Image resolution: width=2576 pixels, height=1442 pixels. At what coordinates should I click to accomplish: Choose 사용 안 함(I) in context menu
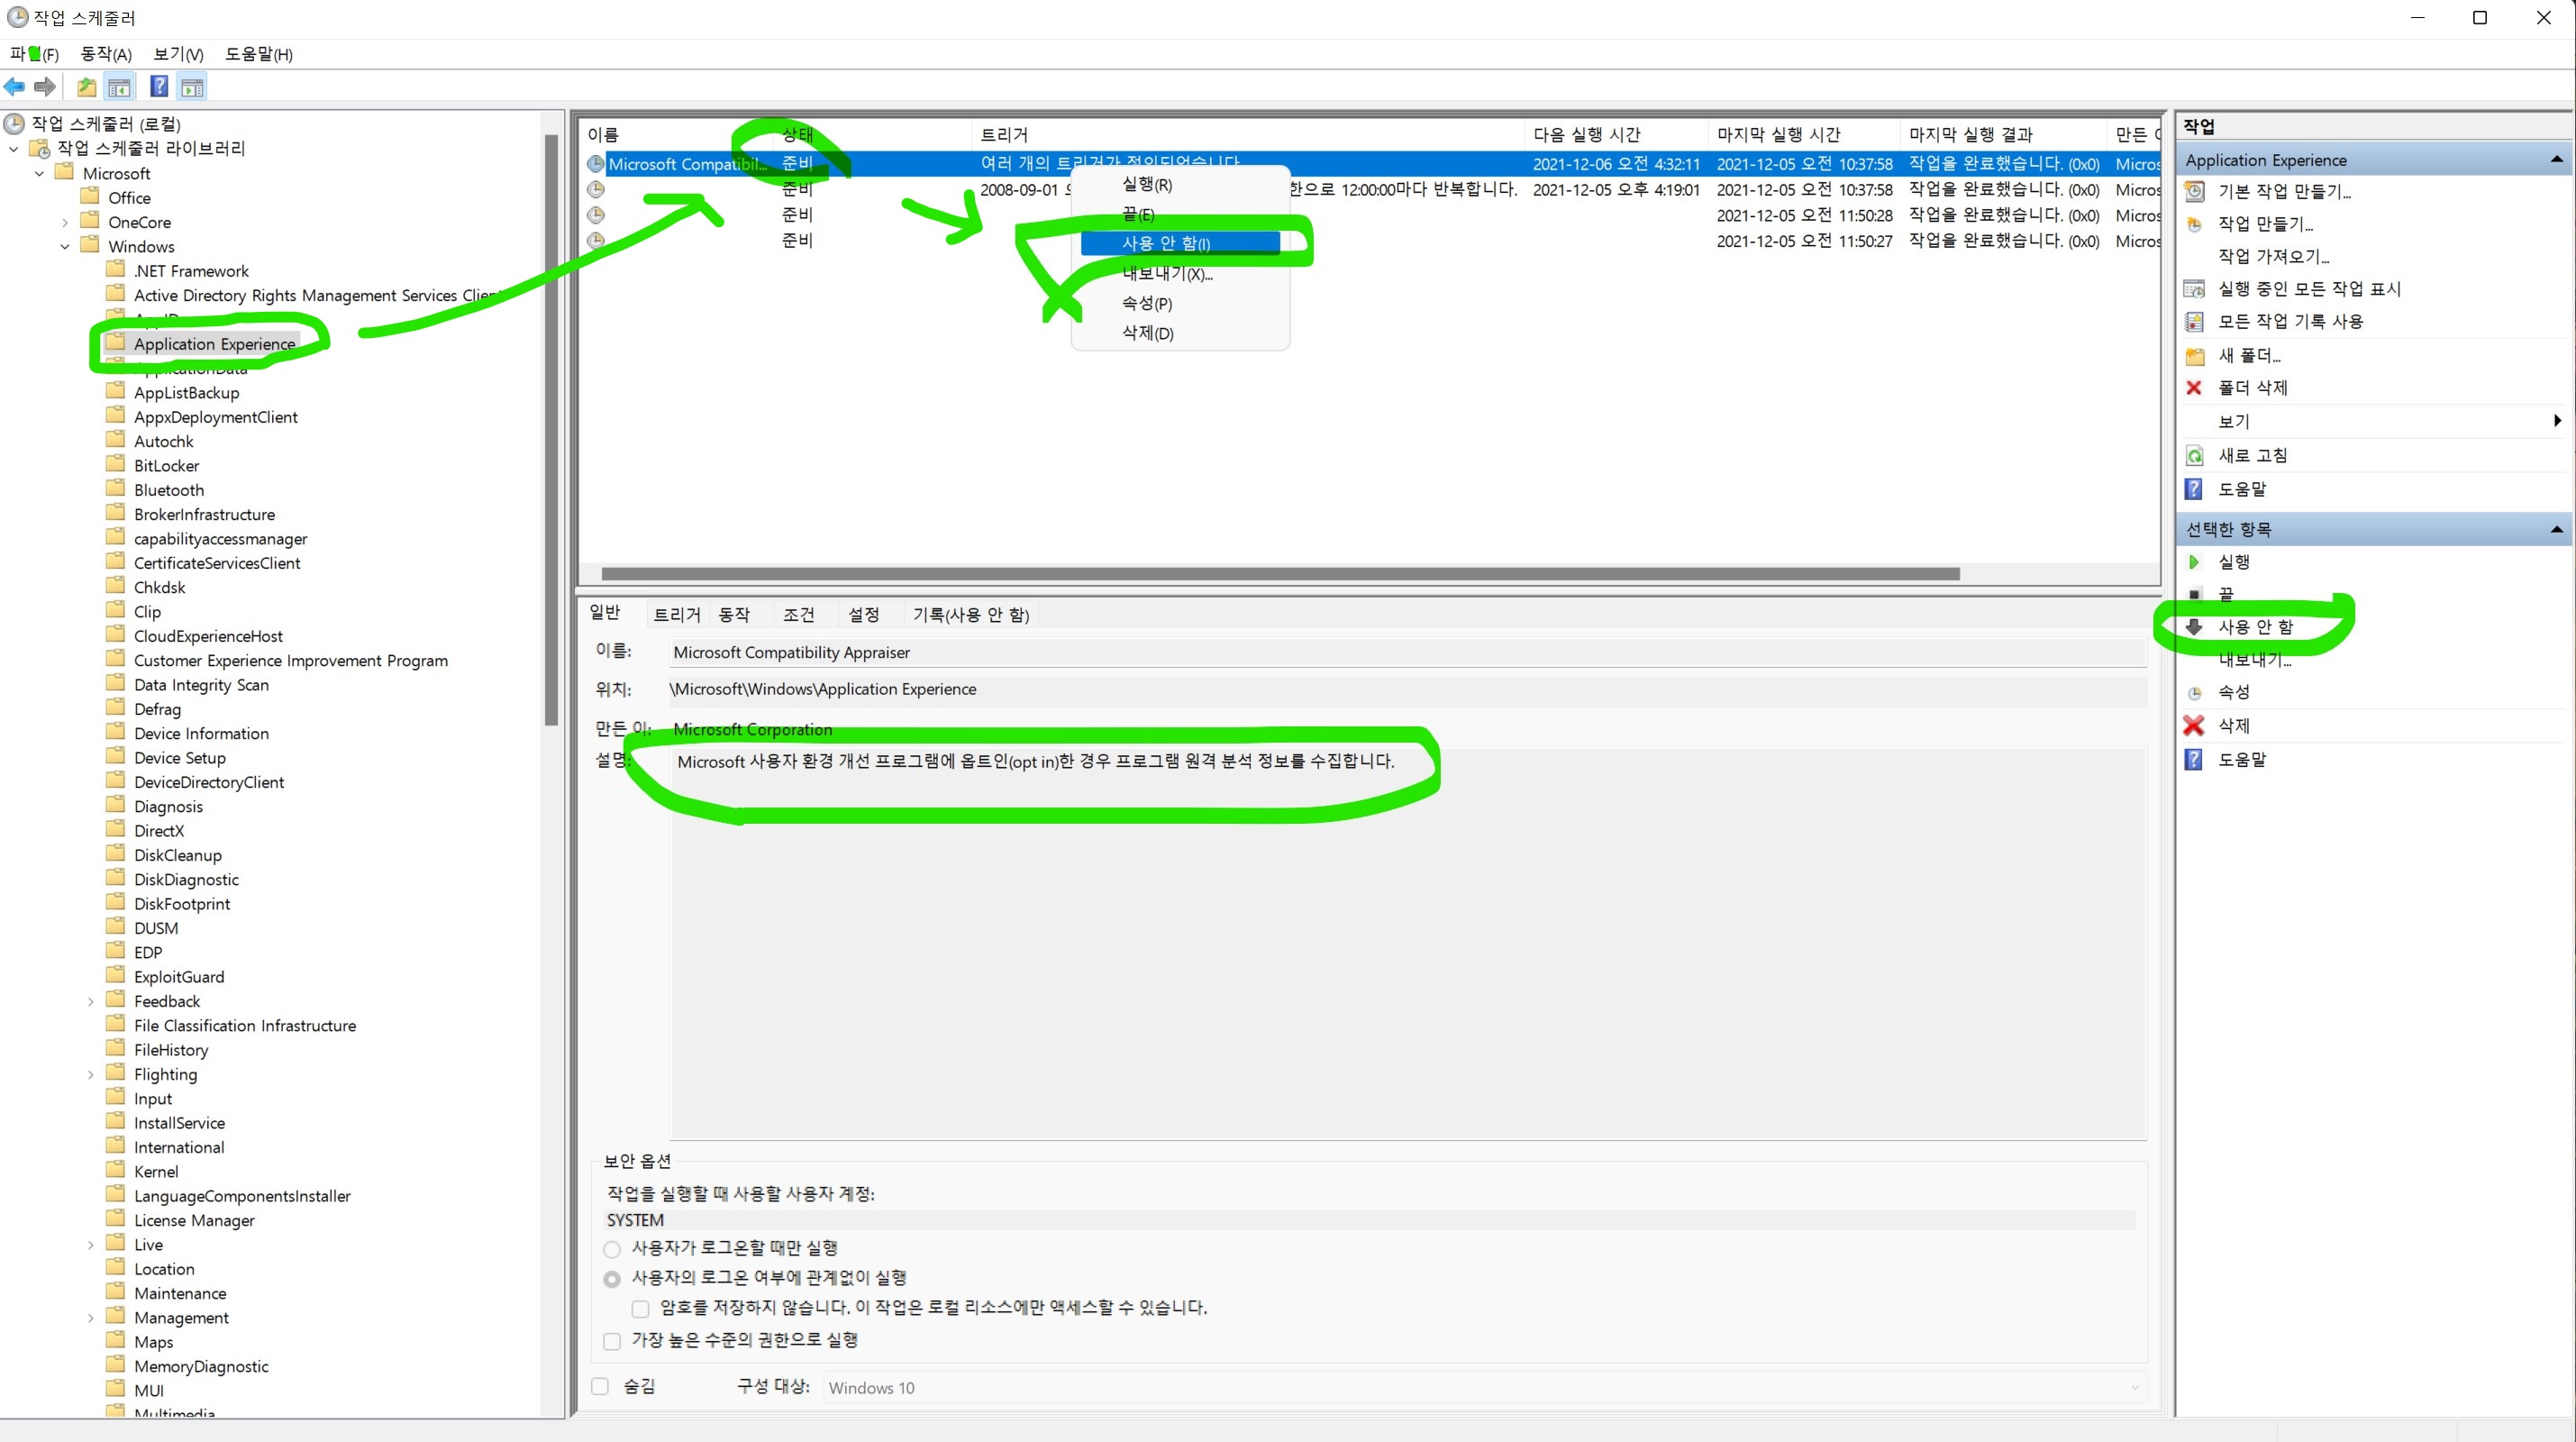[x=1180, y=243]
